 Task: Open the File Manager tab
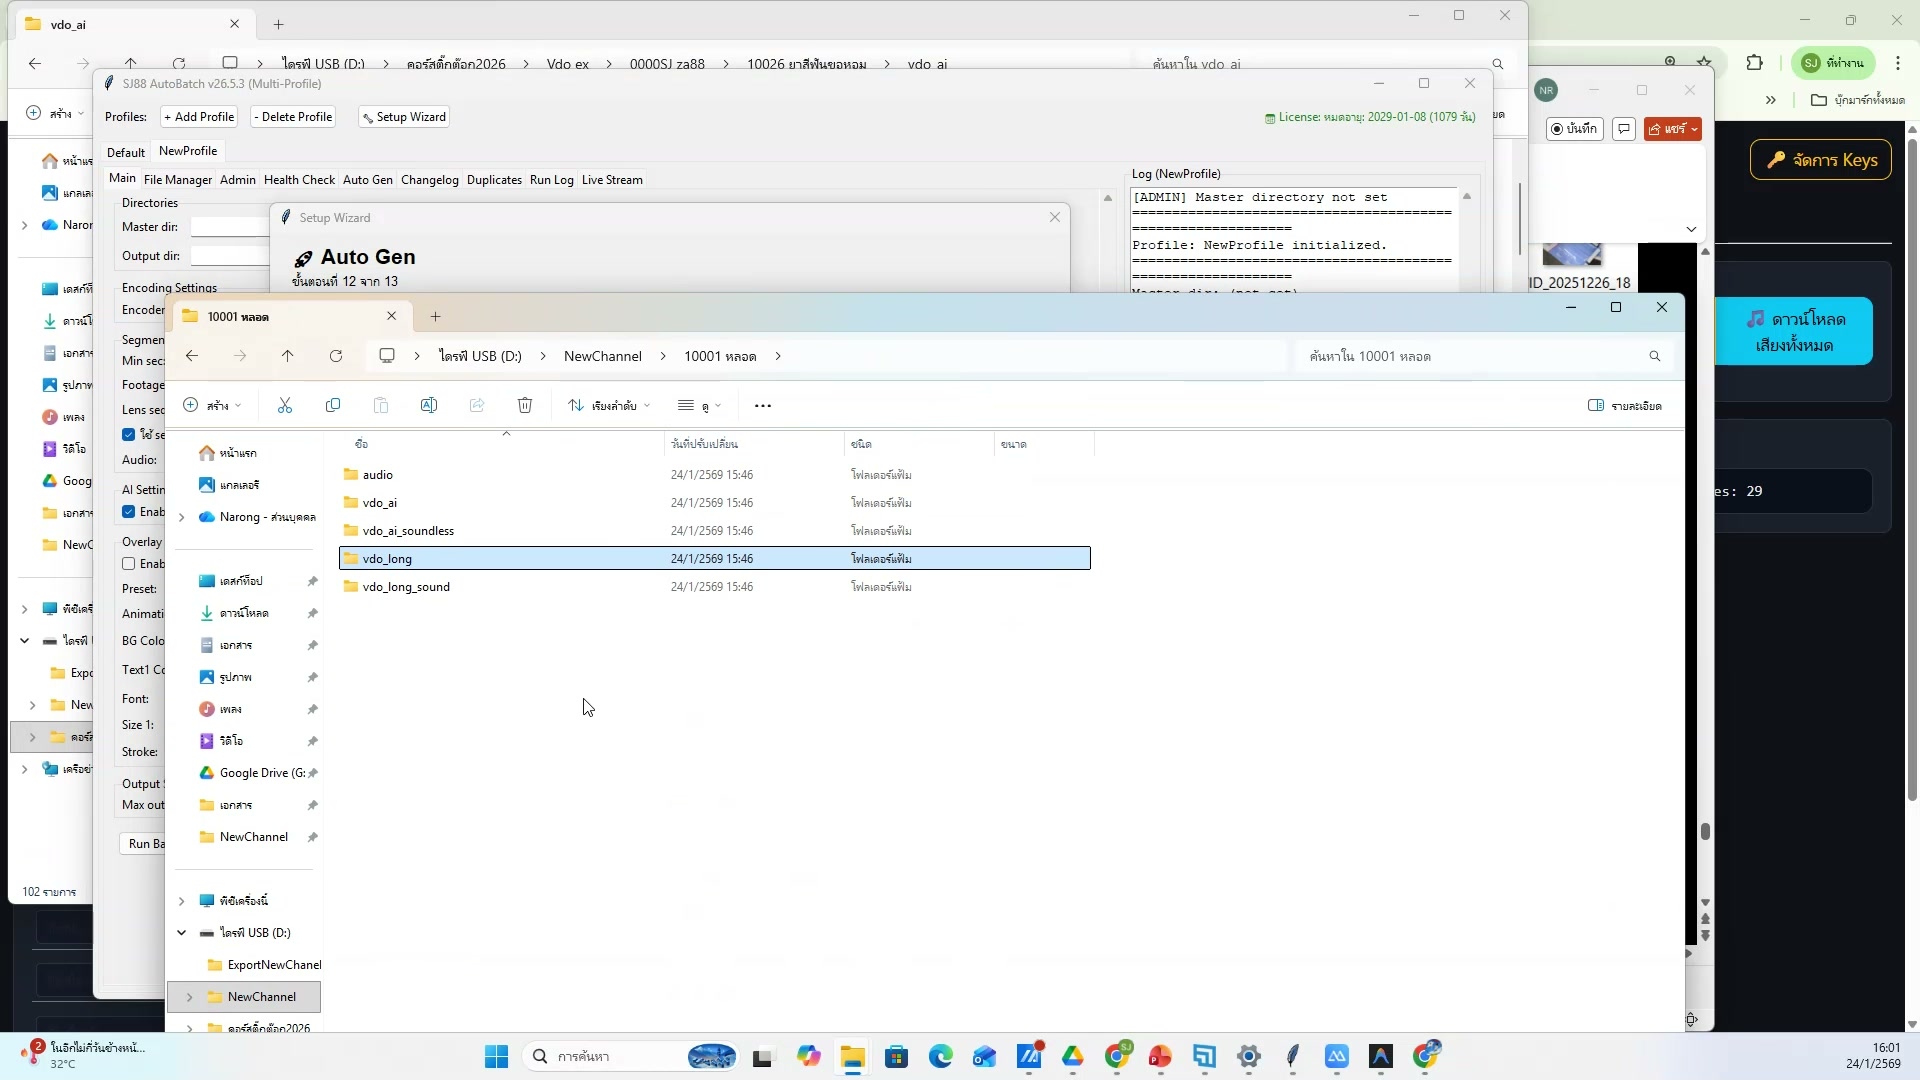177,179
